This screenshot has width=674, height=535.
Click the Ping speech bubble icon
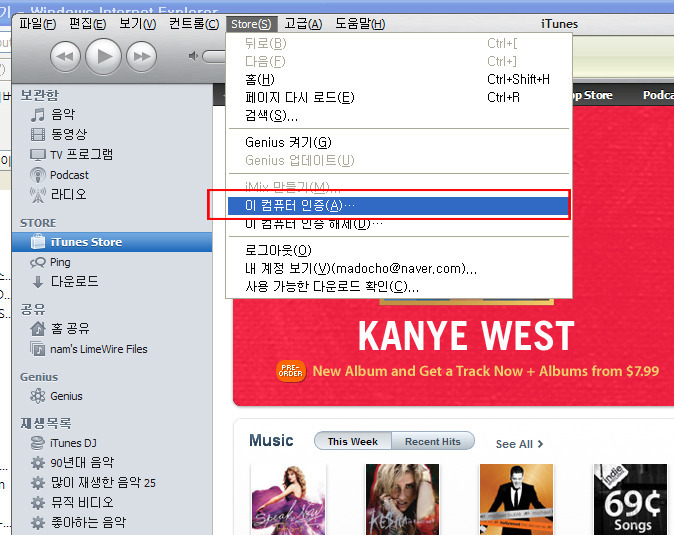pyautogui.click(x=38, y=262)
